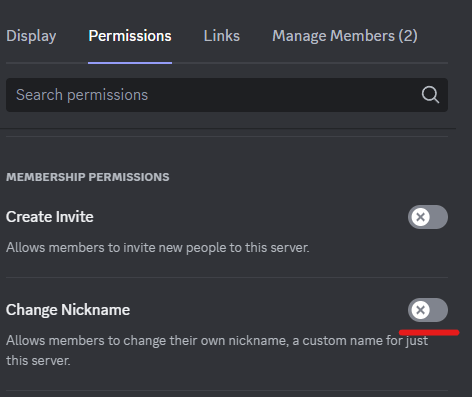Select the Permissions tab
This screenshot has height=397, width=472.
(130, 36)
